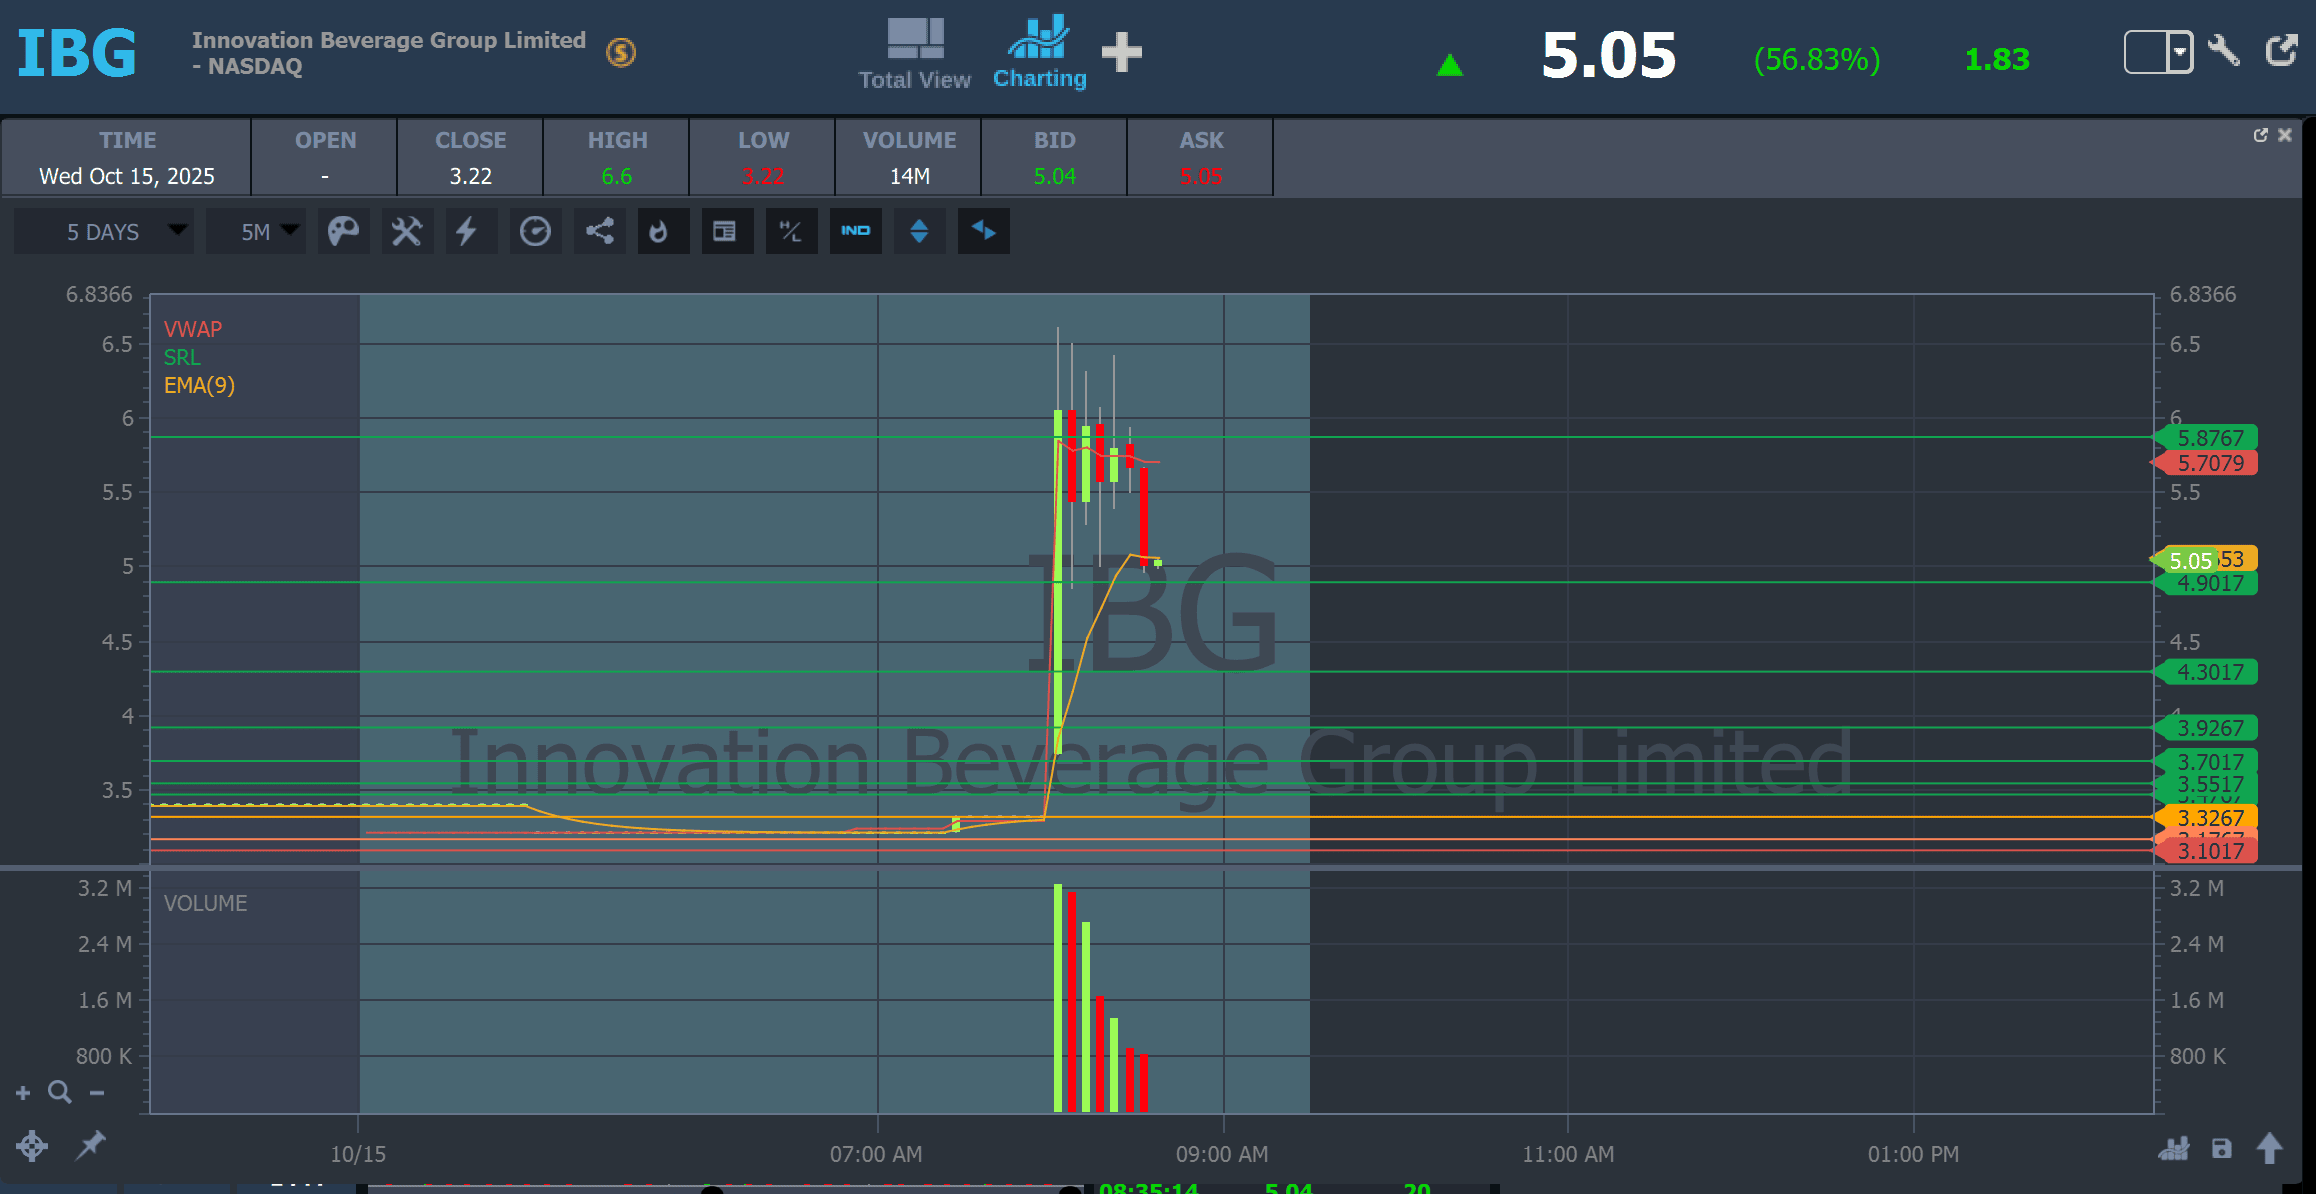Viewport: 2316px width, 1194px height.
Task: Toggle the flame heat indicator button
Action: (659, 232)
